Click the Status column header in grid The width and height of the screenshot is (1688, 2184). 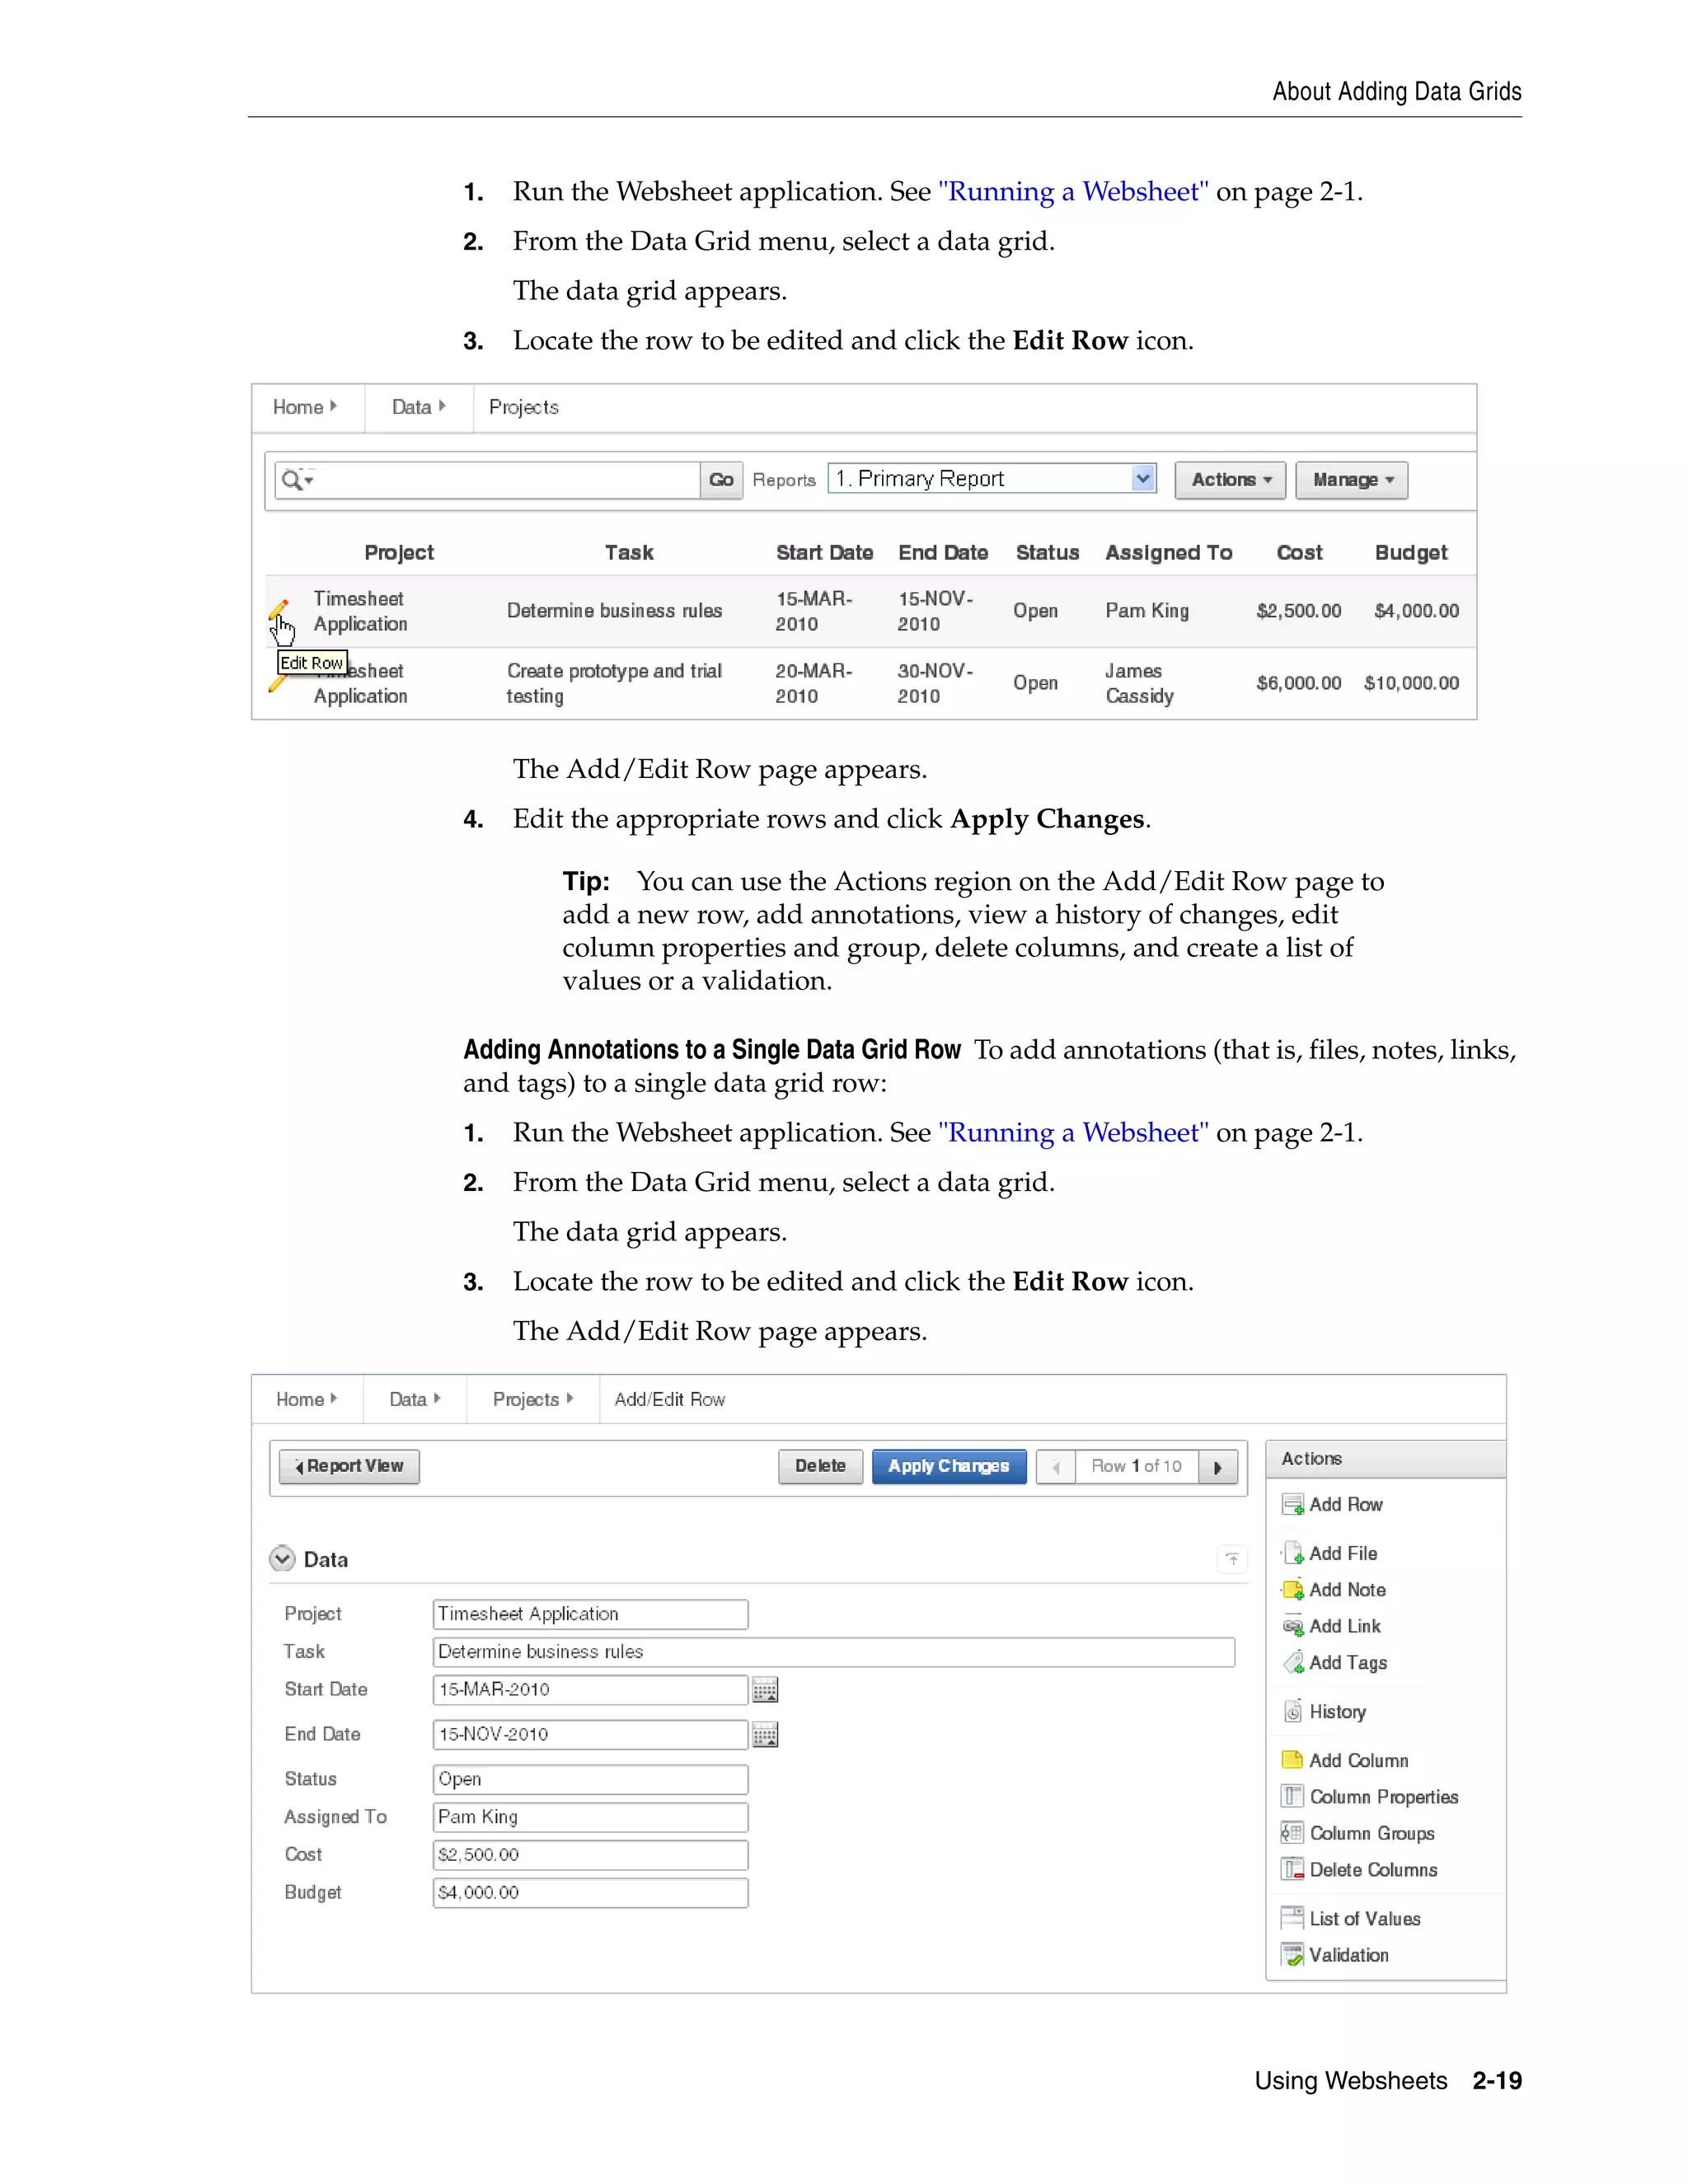[1047, 553]
